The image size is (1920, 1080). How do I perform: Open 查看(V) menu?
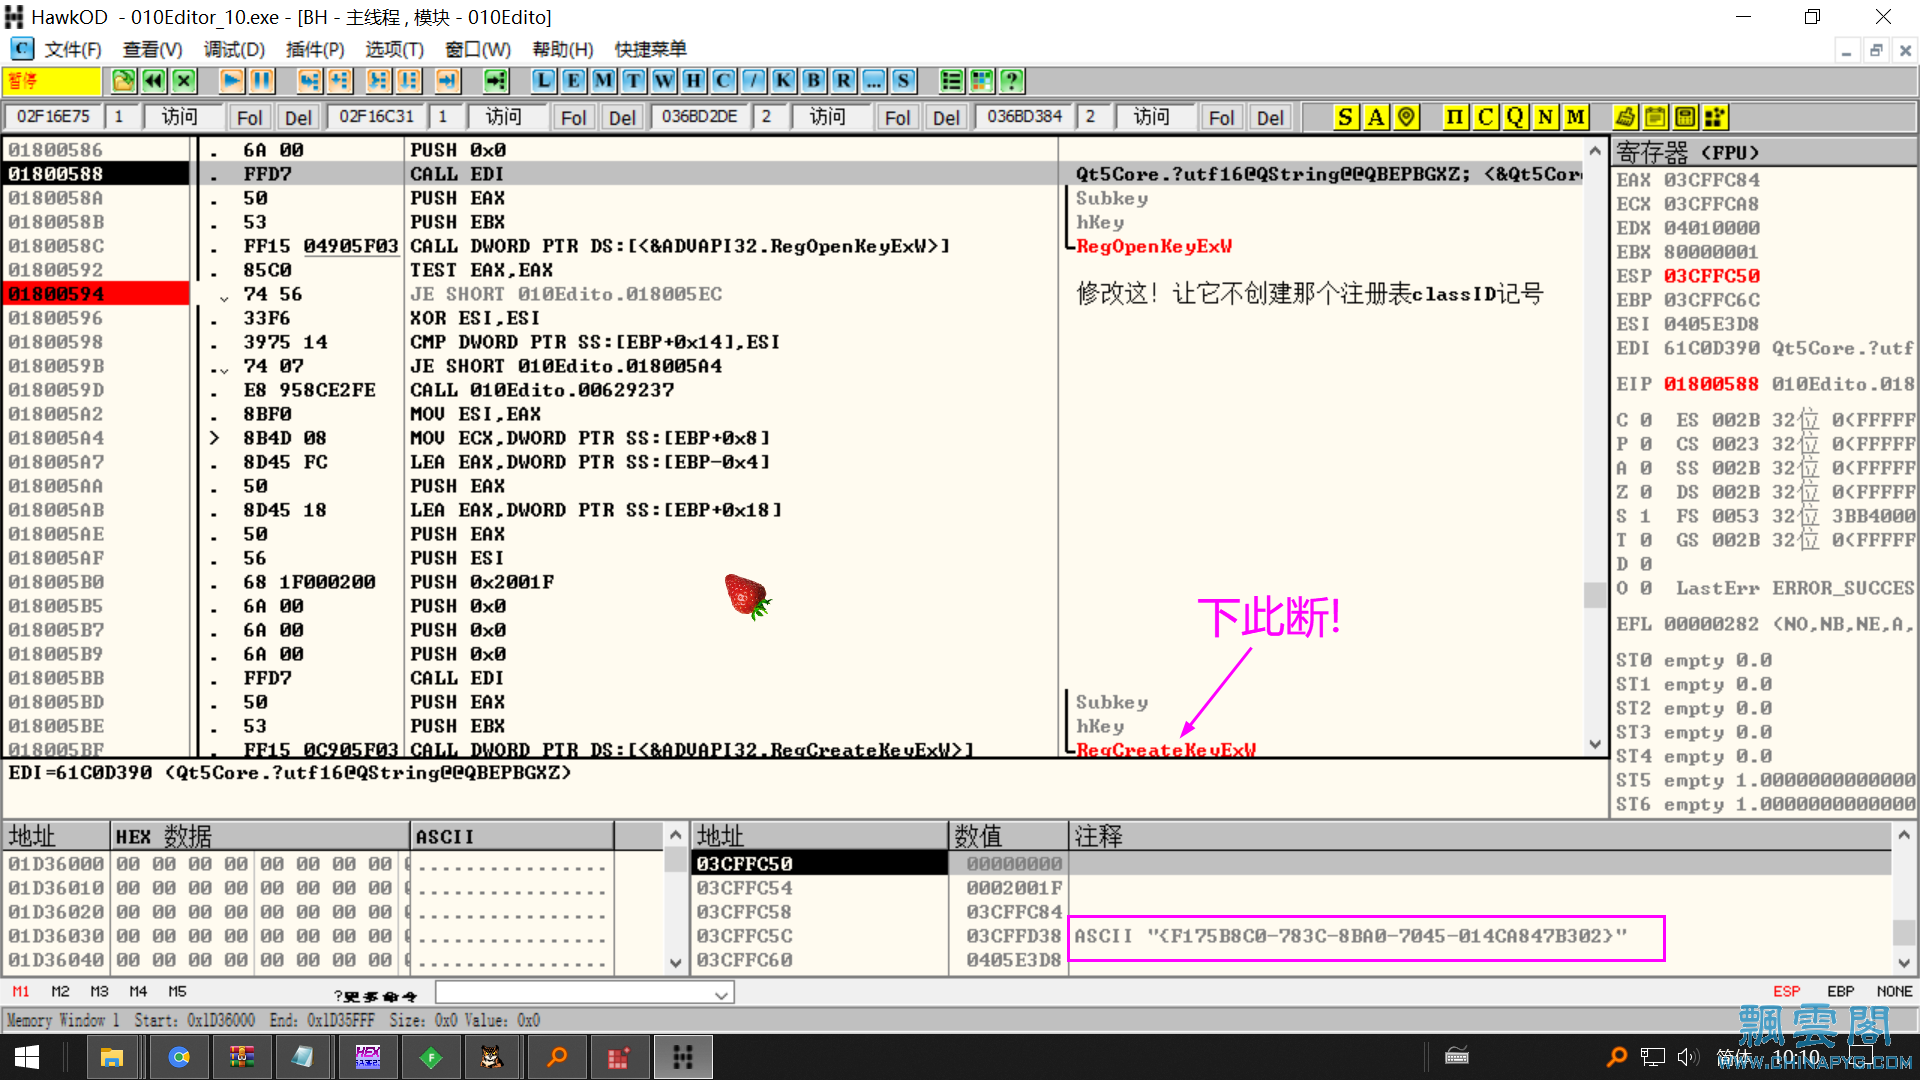[x=152, y=49]
